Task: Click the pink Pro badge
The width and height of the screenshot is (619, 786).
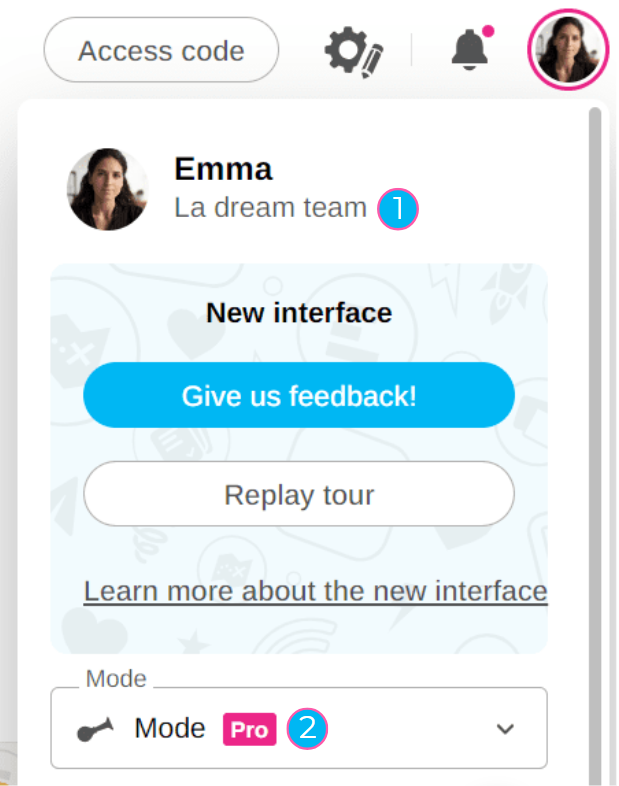Action: pos(249,729)
